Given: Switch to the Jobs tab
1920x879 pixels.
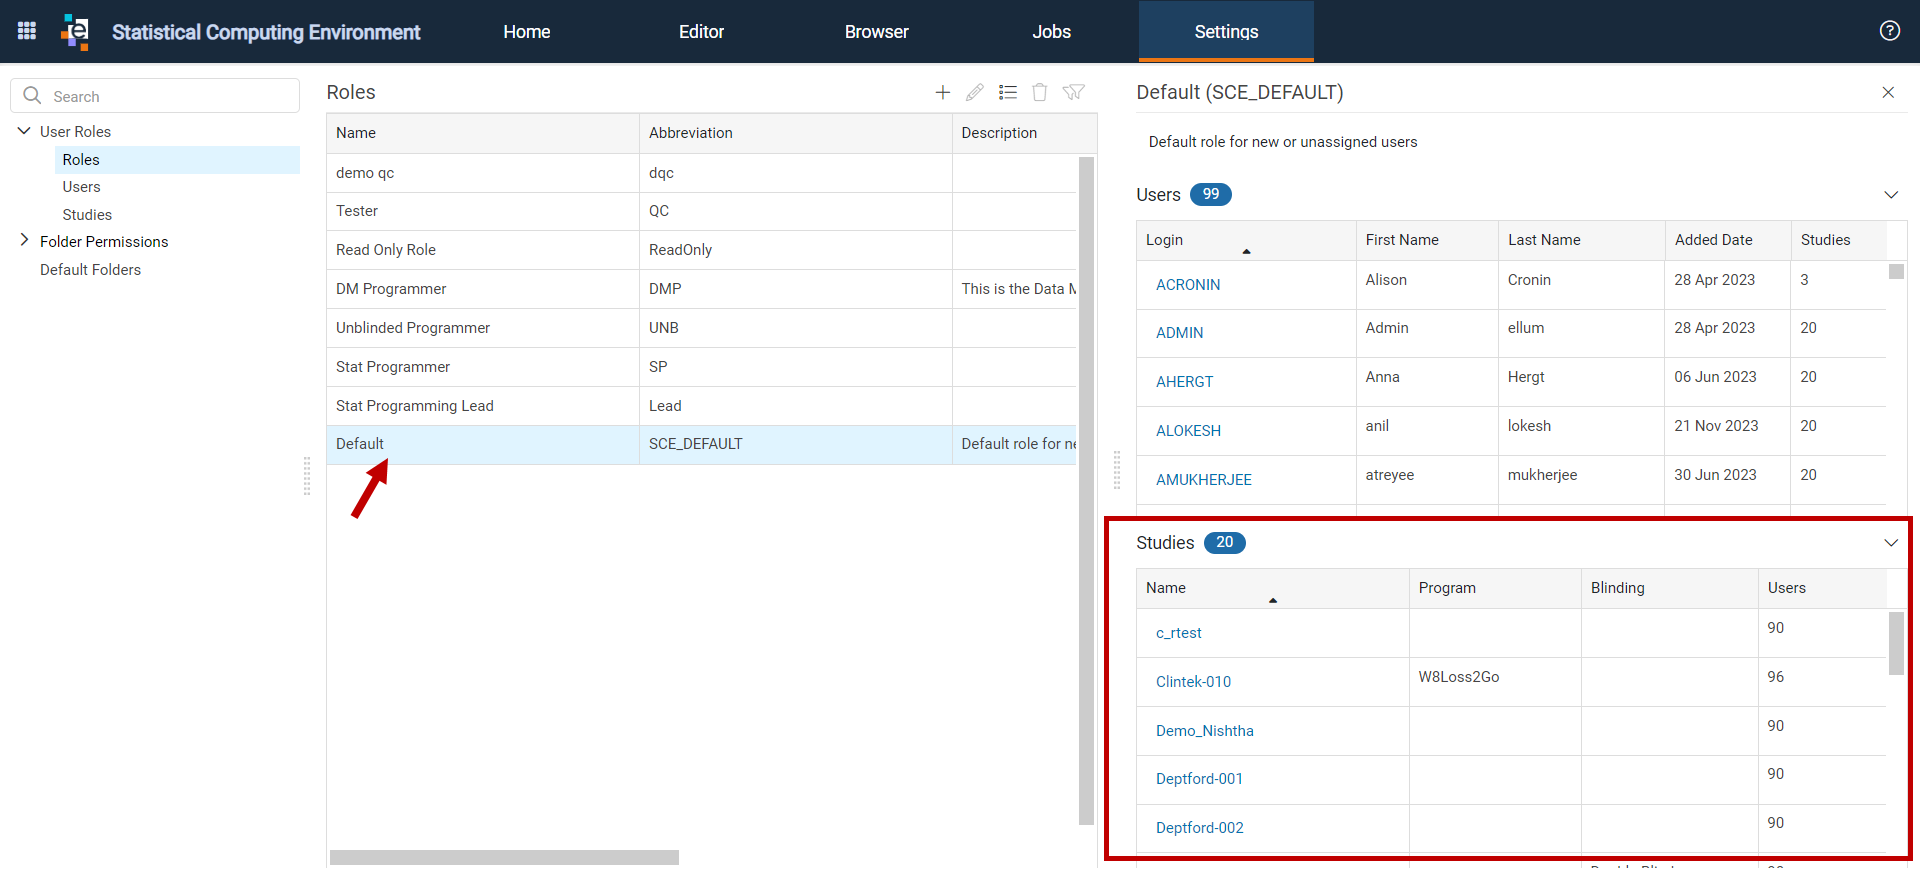Looking at the screenshot, I should click(1051, 32).
